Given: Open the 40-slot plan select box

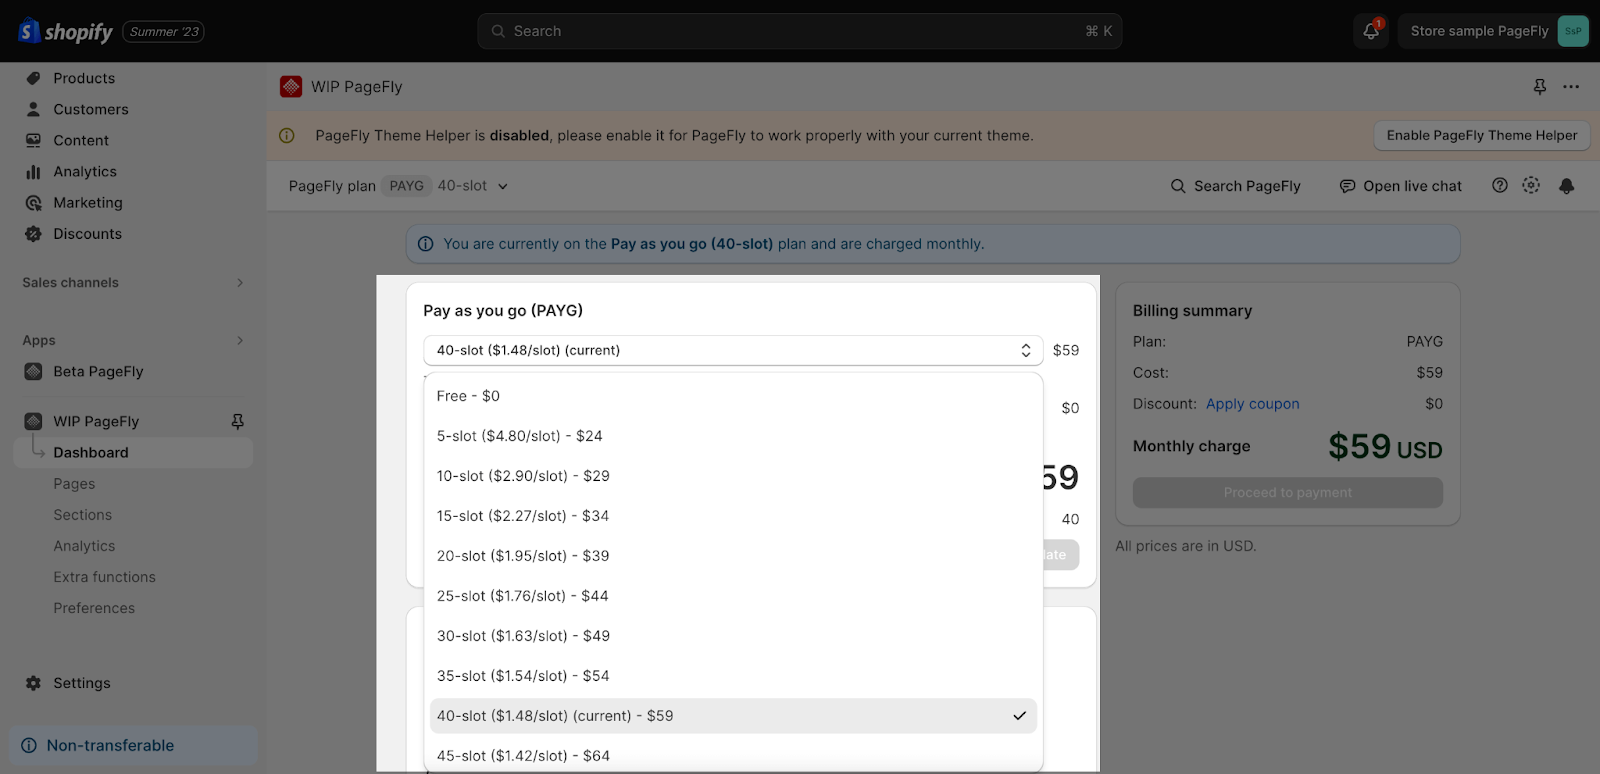Looking at the screenshot, I should tap(733, 350).
